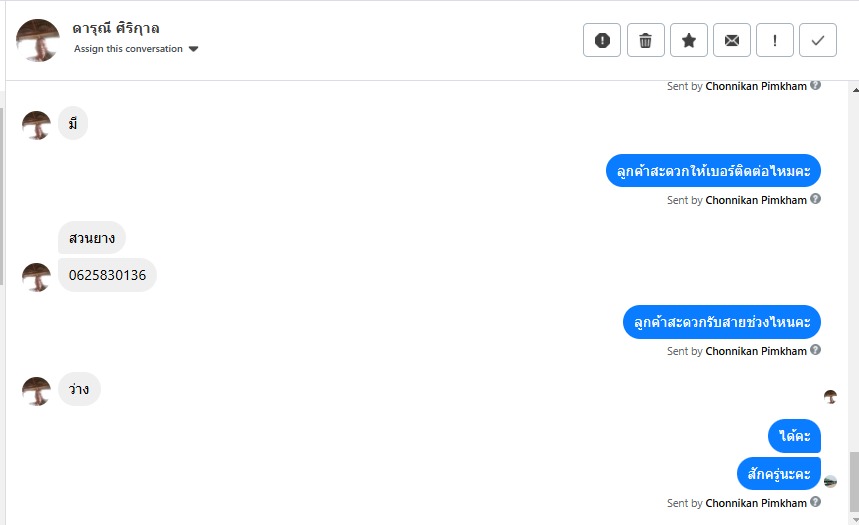Click the contact's name in the header

117,28
